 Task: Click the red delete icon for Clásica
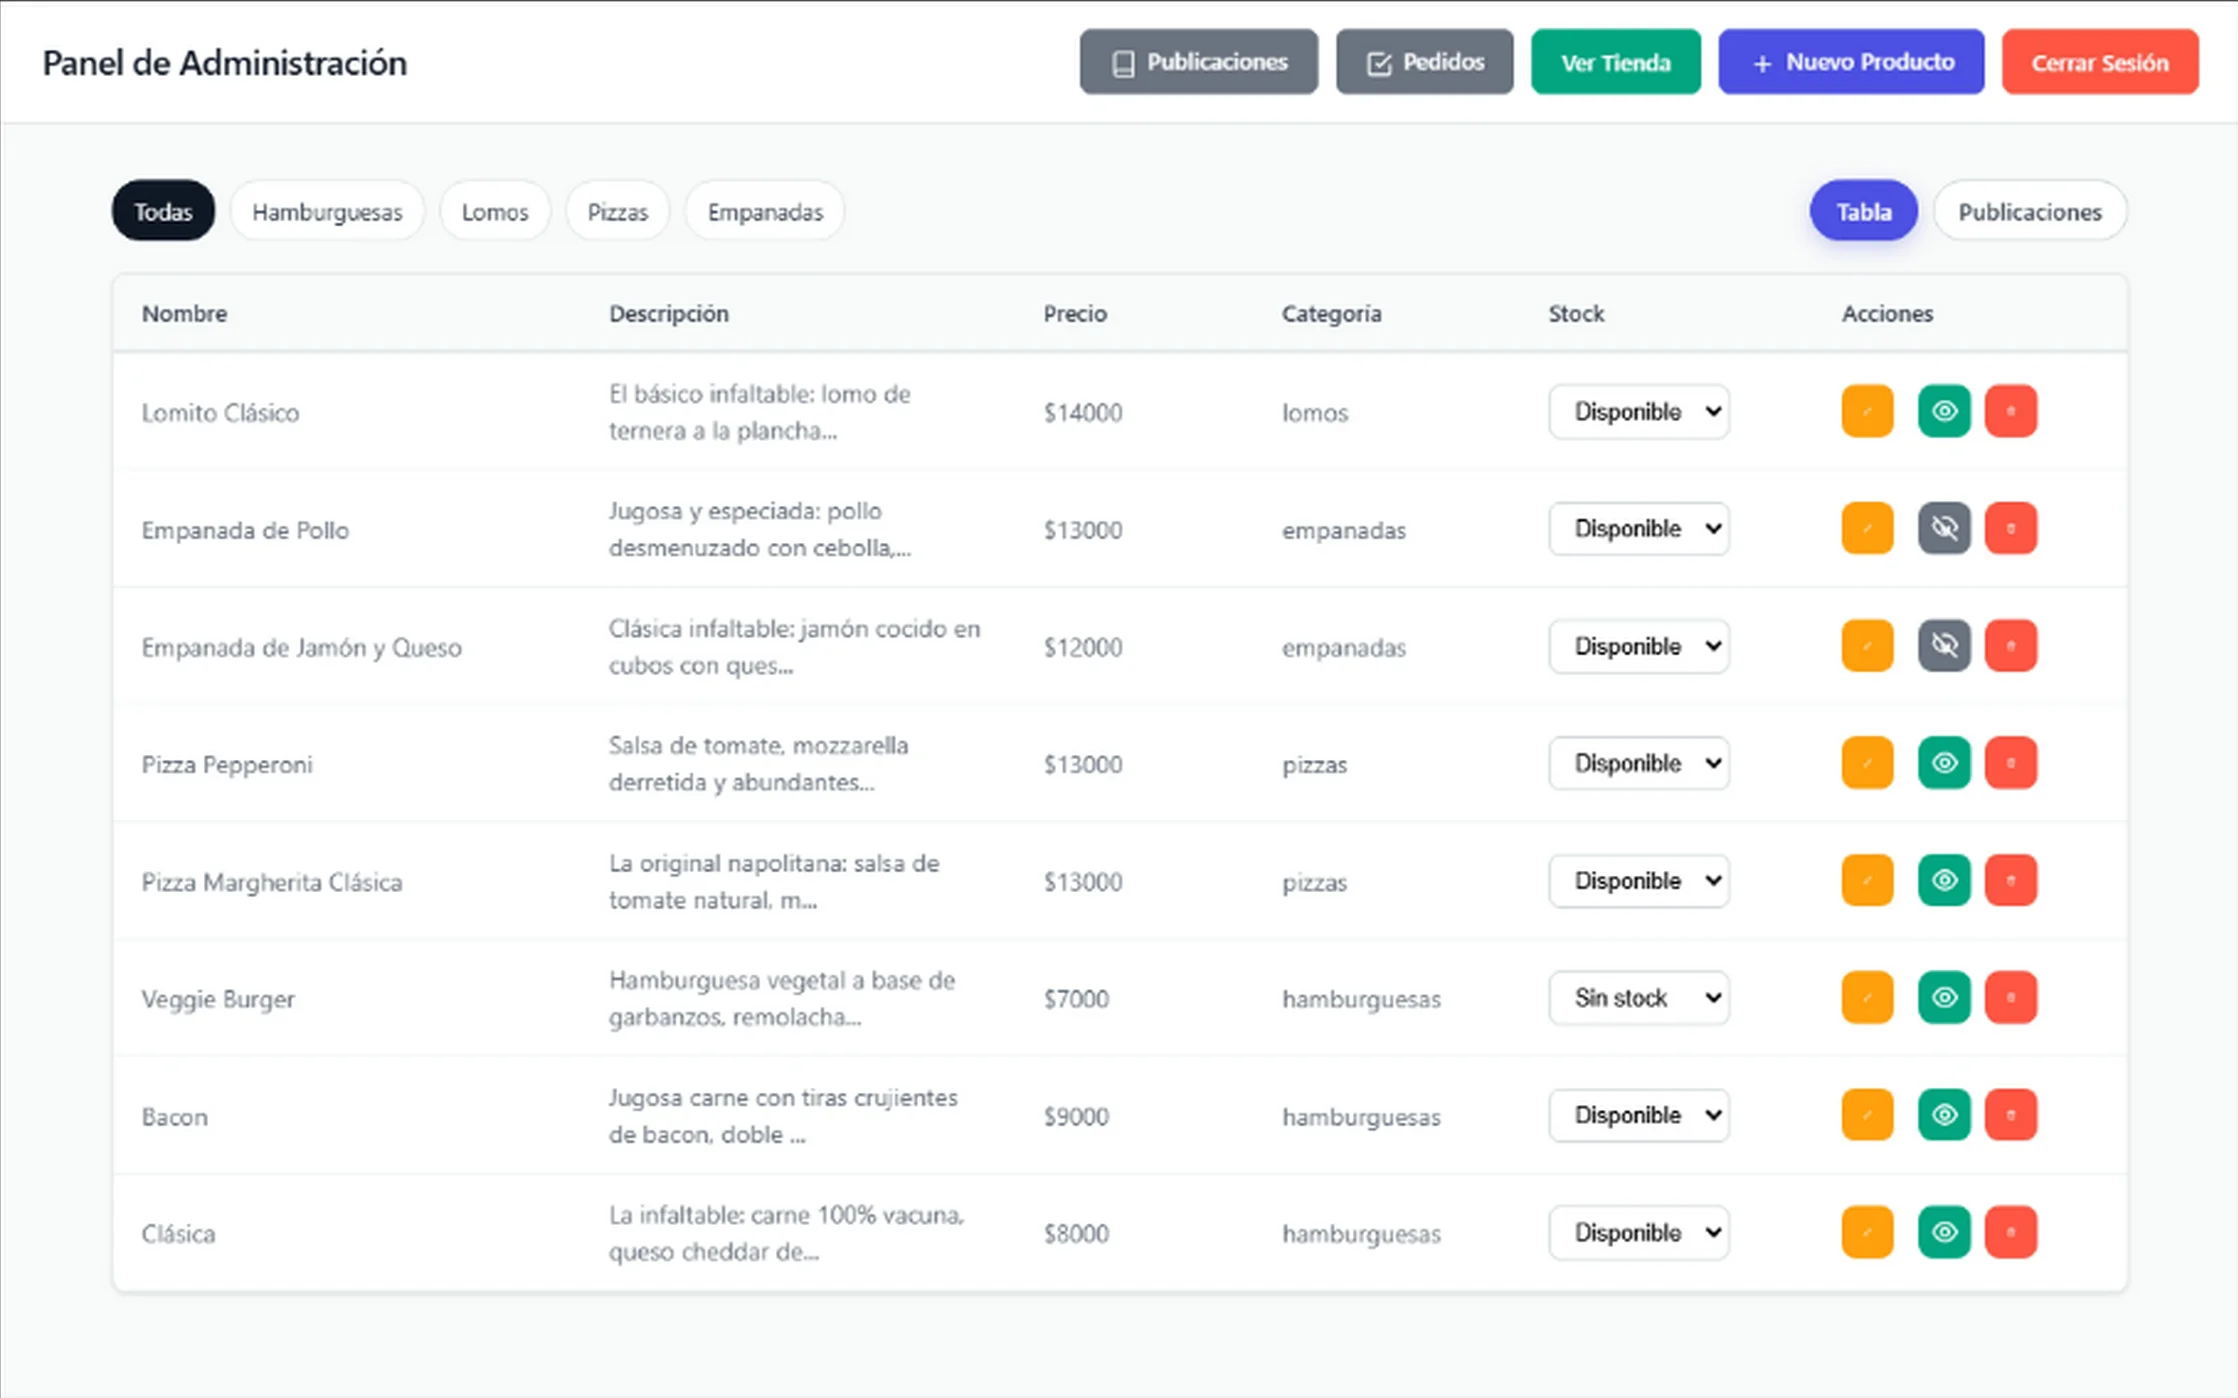(2010, 1232)
